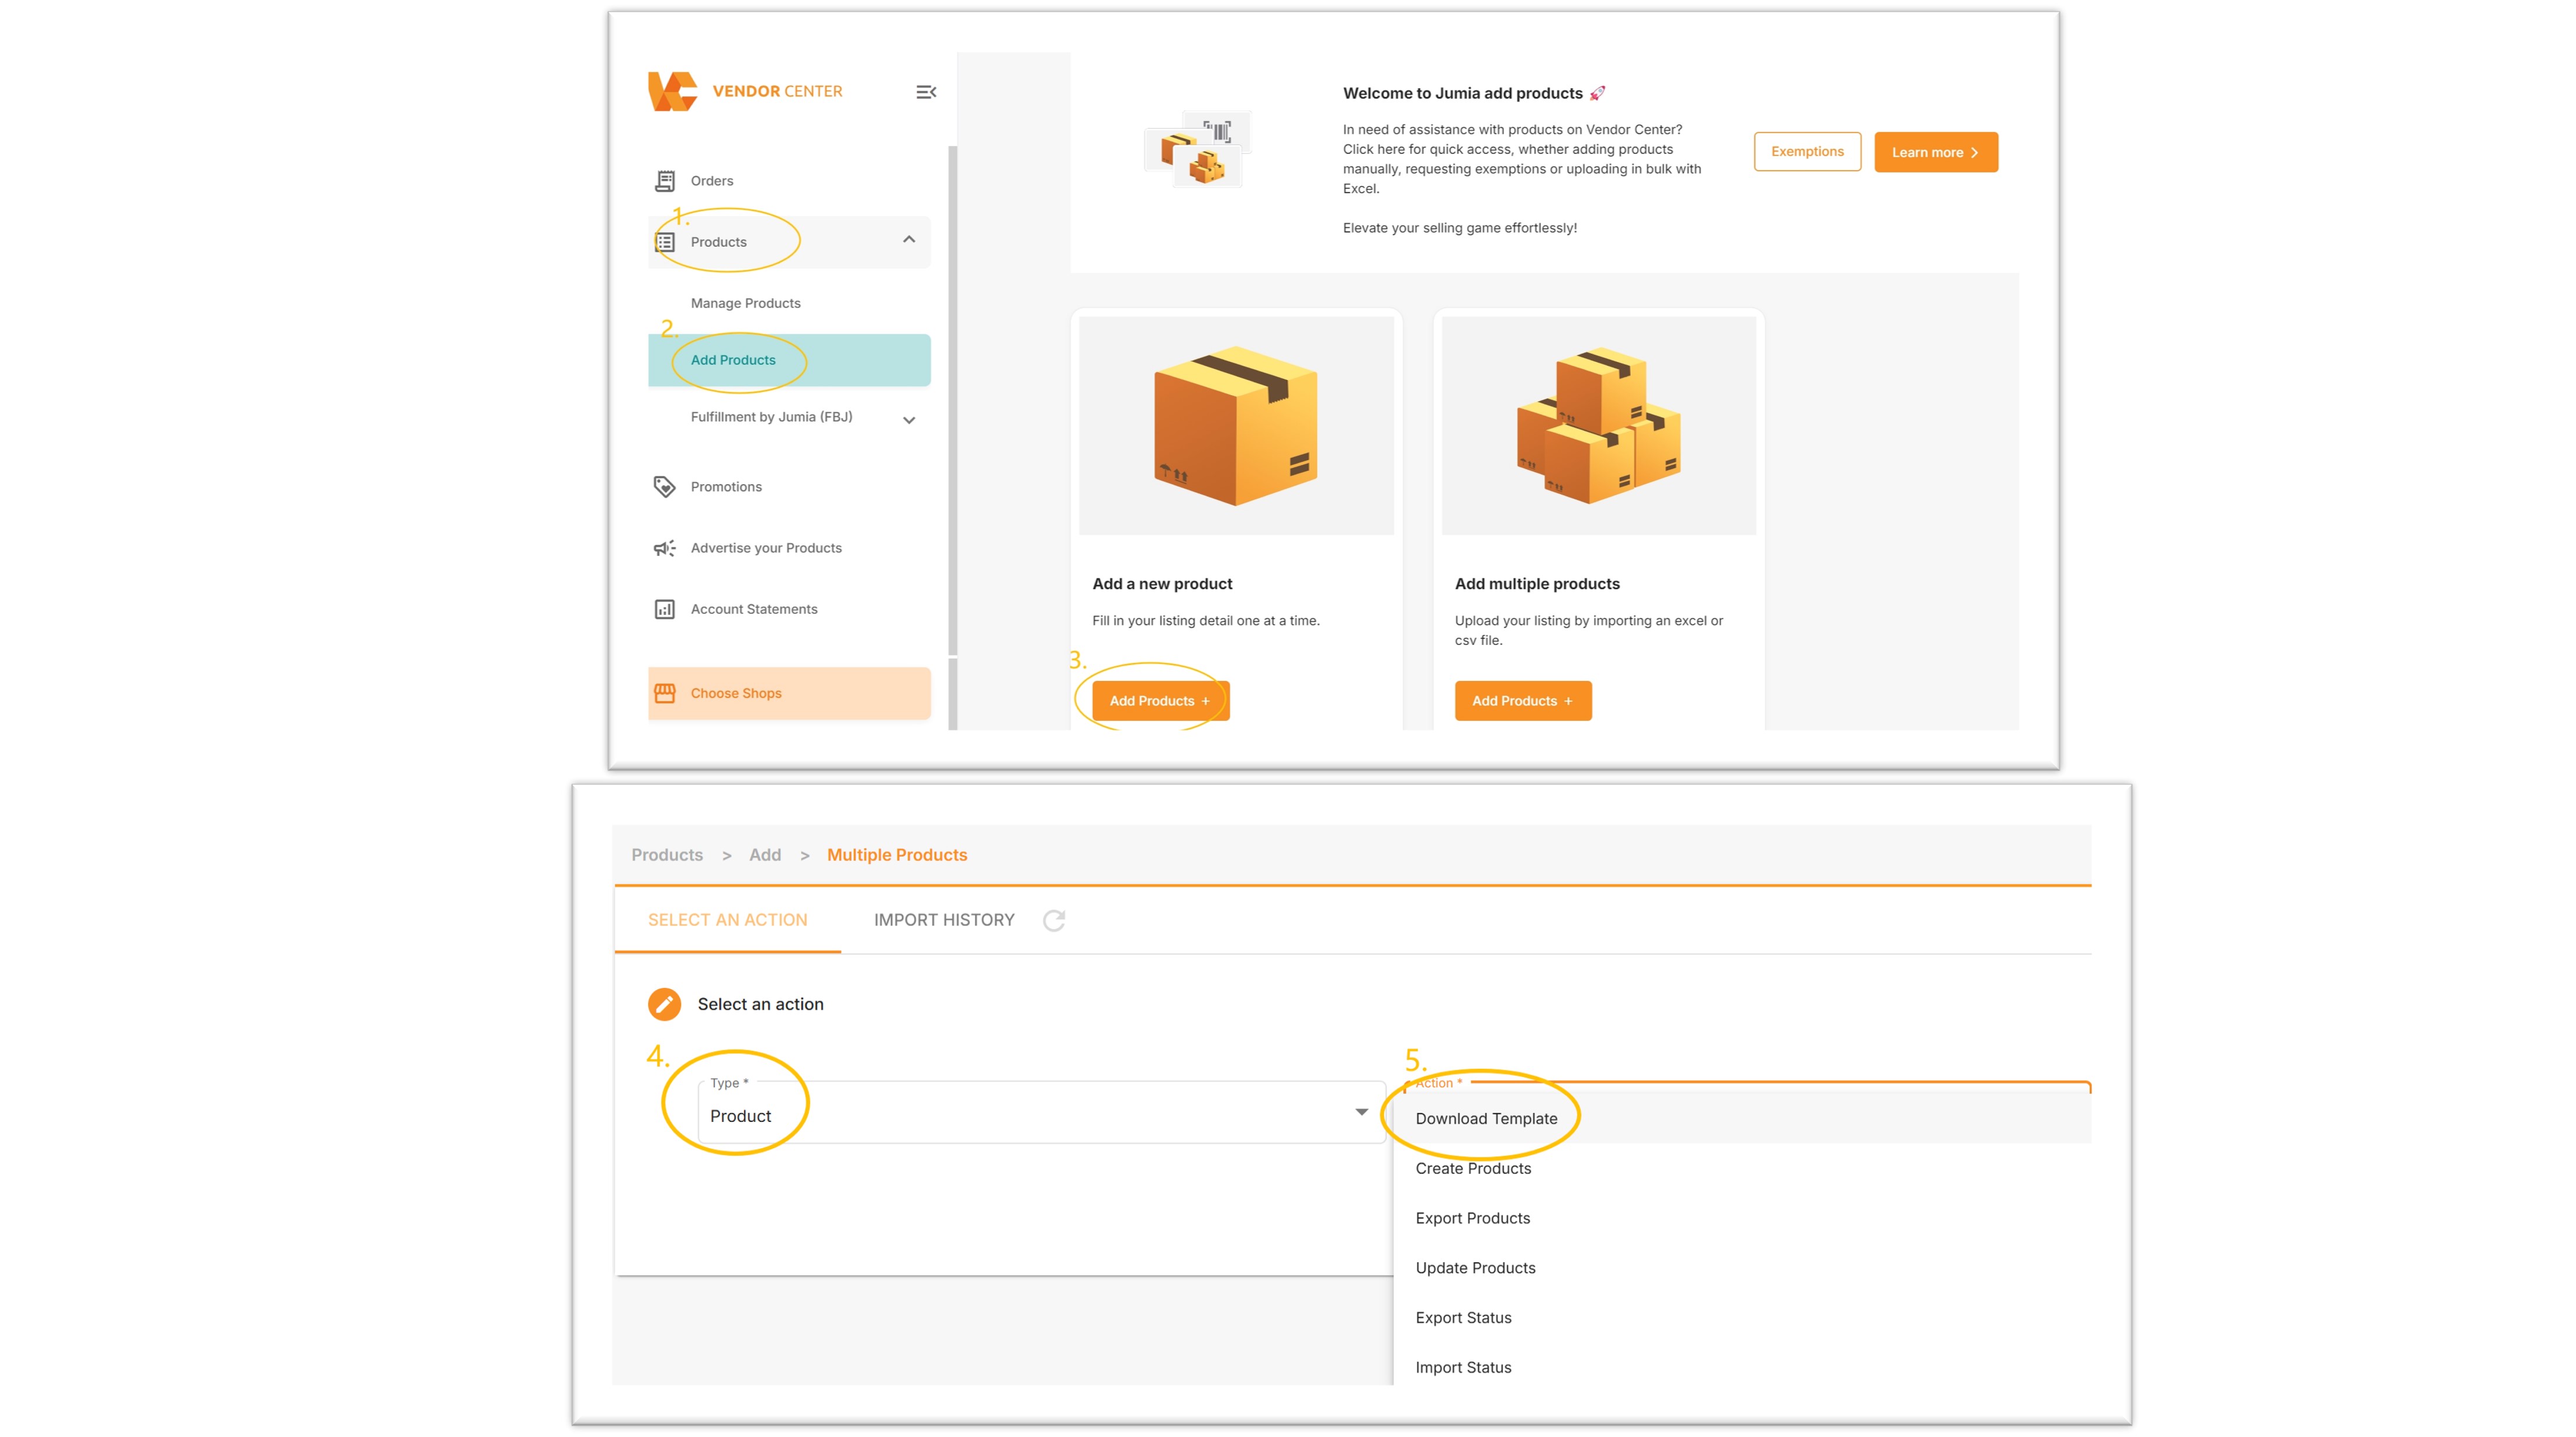Screen dimensions: 2576x1437
Task: Click the refresh icon beside Import History
Action: [x=1054, y=920]
